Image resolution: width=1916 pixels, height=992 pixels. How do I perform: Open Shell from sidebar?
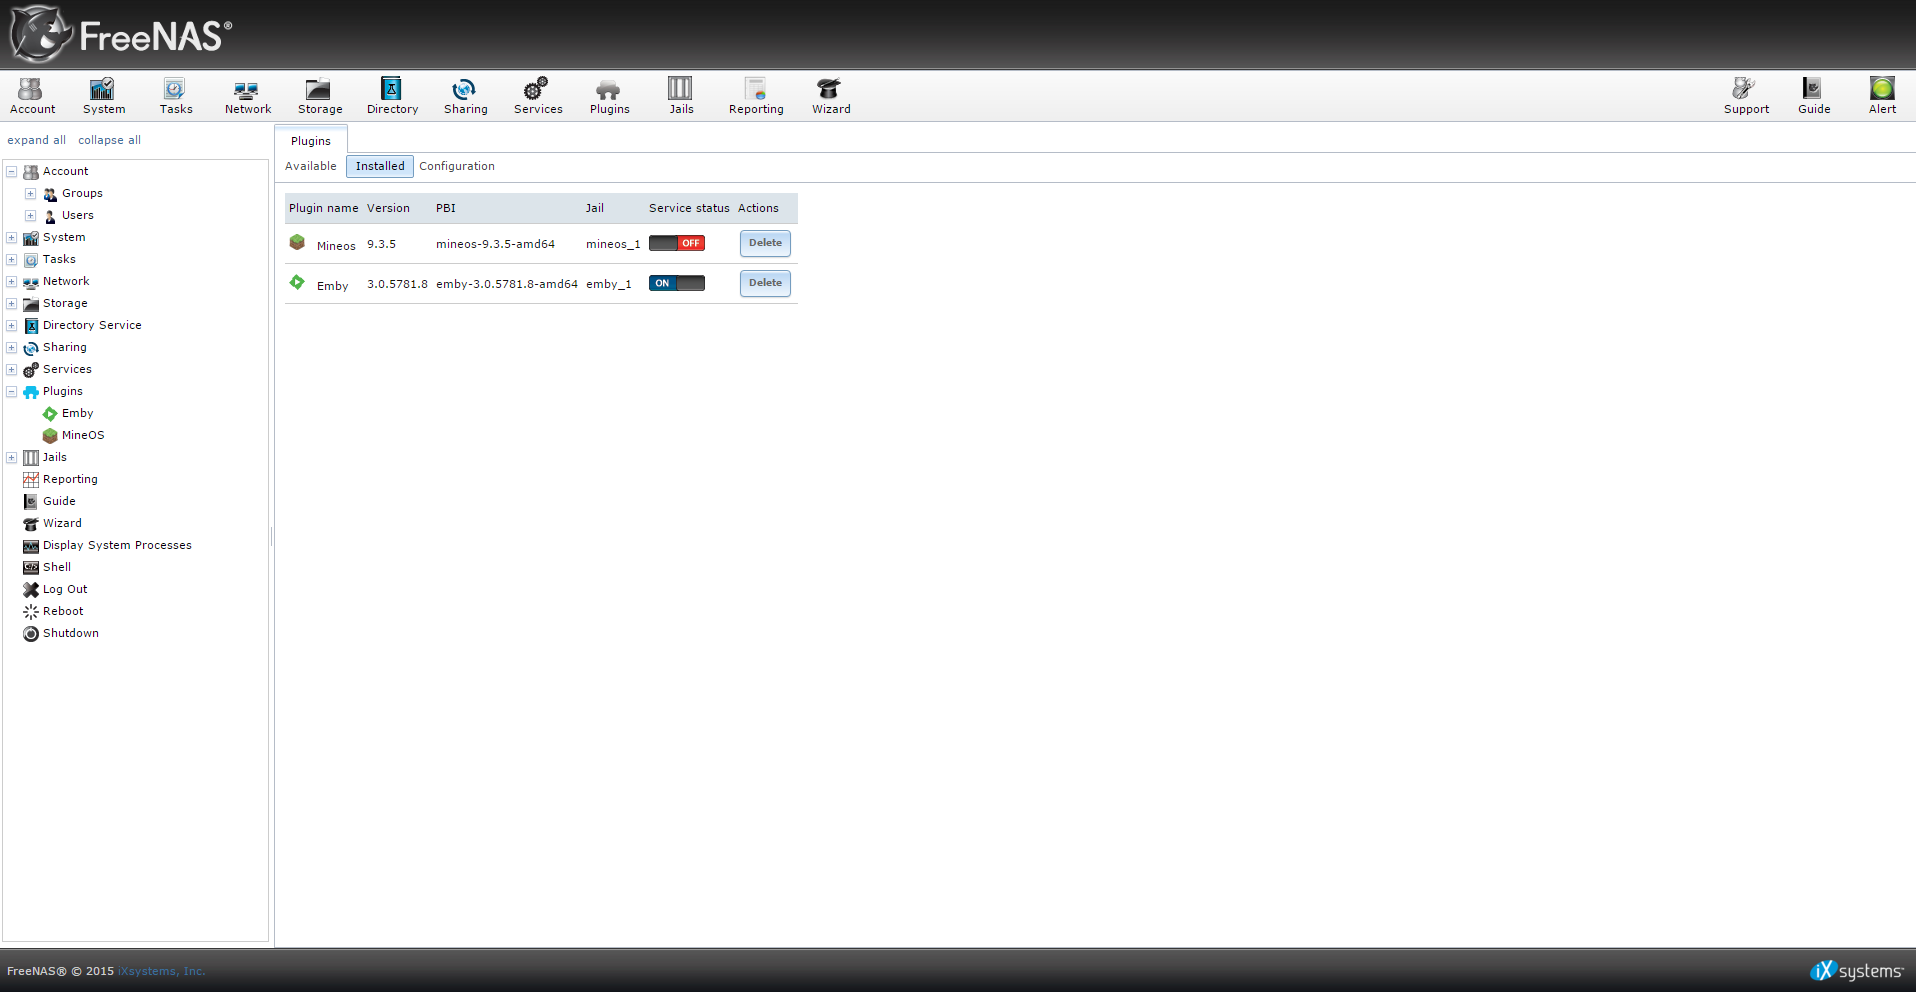[57, 567]
